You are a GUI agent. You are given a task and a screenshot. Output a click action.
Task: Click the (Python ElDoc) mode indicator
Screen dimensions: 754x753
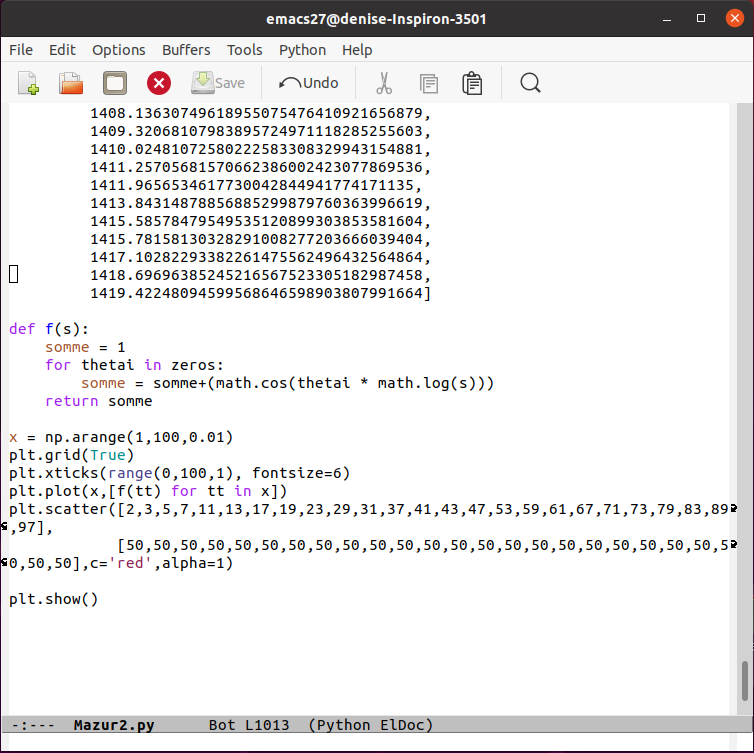click(x=370, y=725)
